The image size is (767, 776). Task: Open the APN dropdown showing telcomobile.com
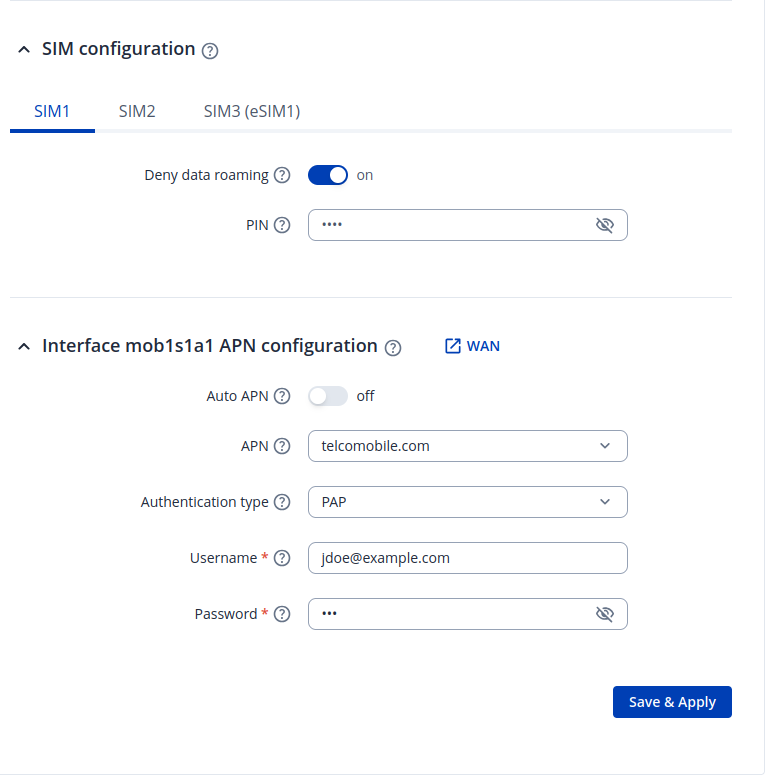[x=467, y=446]
